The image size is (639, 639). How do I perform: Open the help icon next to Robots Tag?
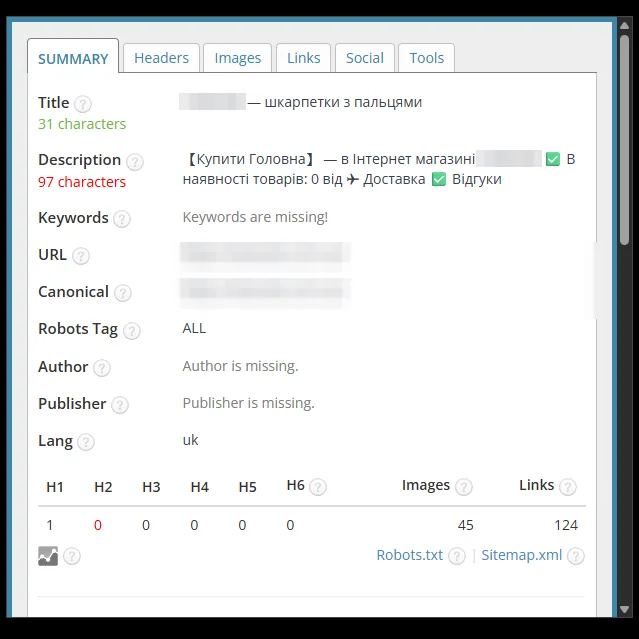click(132, 331)
